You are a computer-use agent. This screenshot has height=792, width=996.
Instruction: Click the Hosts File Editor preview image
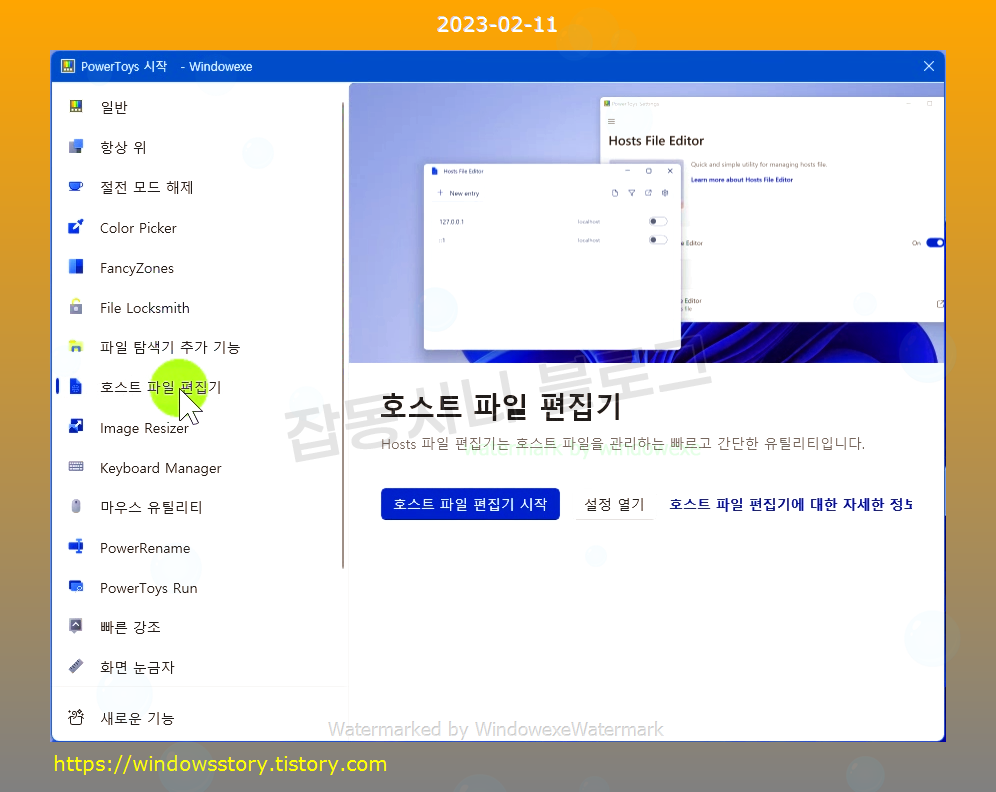click(647, 223)
